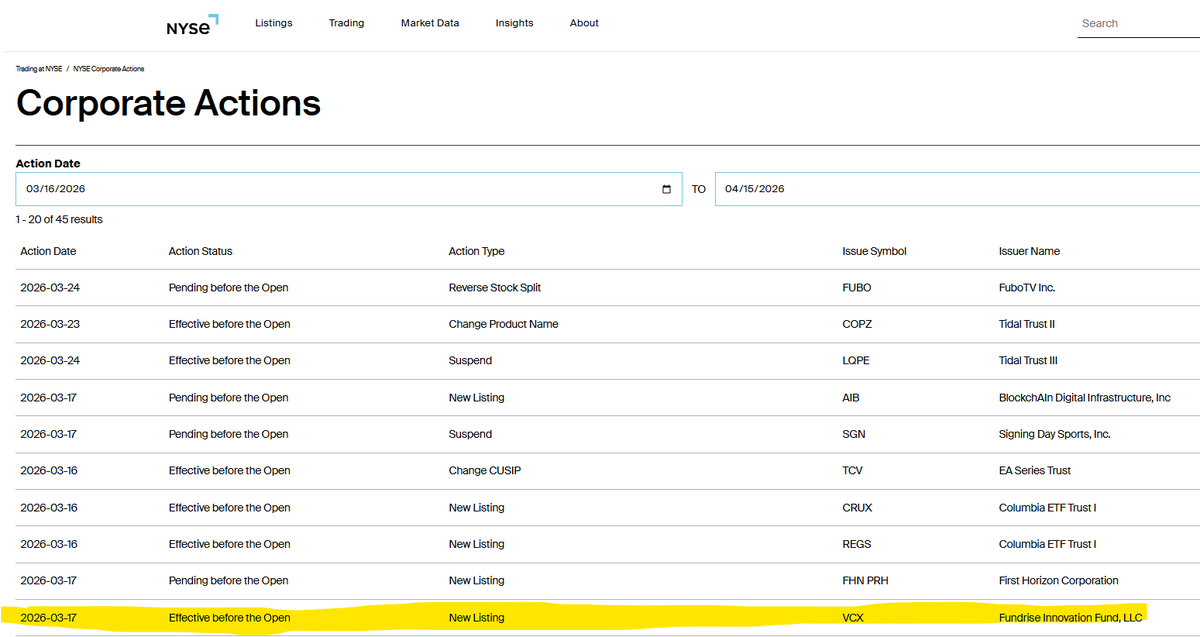Select the end date field 04/15/2026

click(957, 189)
